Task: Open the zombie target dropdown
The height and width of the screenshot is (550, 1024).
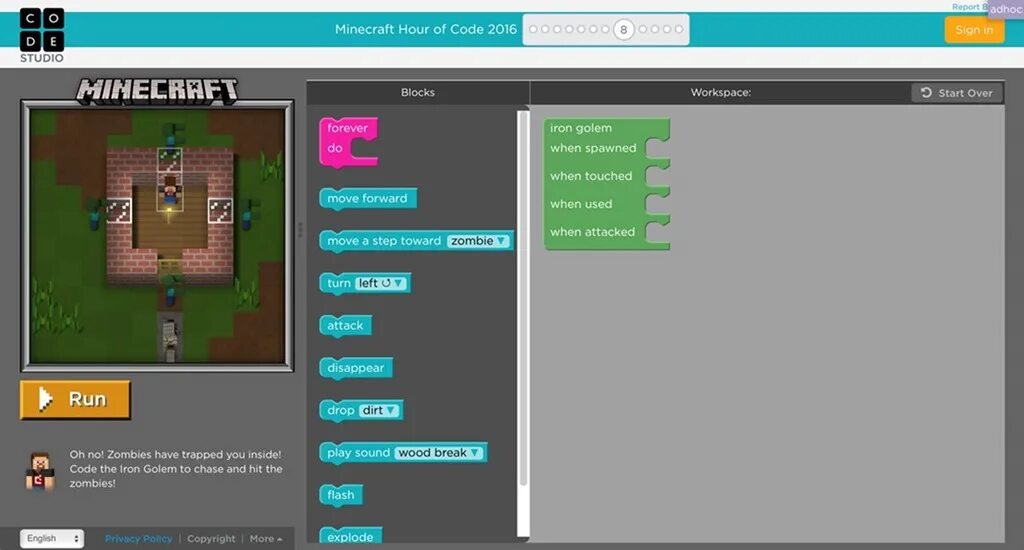Action: pos(478,241)
